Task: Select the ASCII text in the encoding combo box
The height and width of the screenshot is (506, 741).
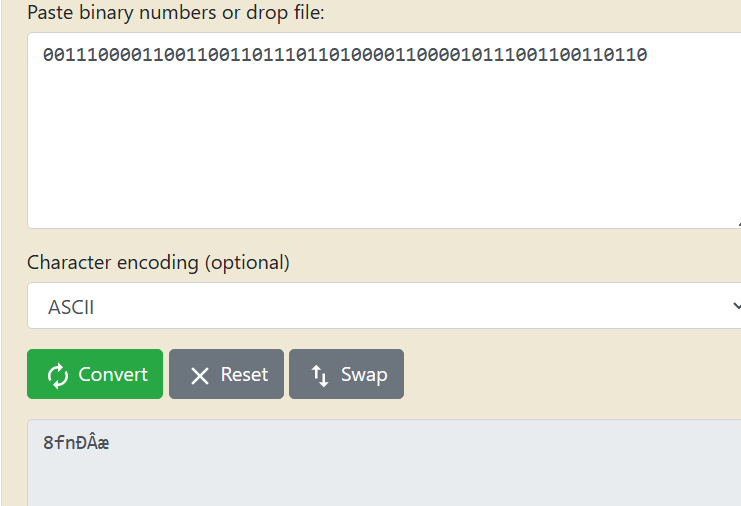Action: (x=71, y=308)
